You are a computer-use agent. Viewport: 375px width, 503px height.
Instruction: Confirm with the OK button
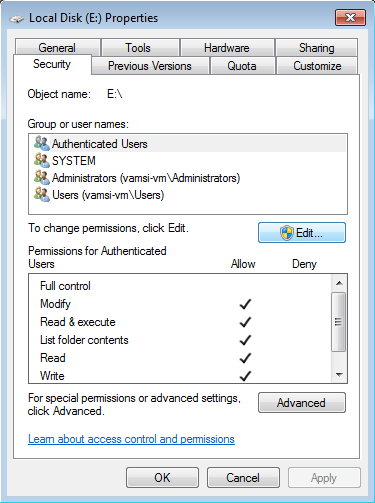162,478
